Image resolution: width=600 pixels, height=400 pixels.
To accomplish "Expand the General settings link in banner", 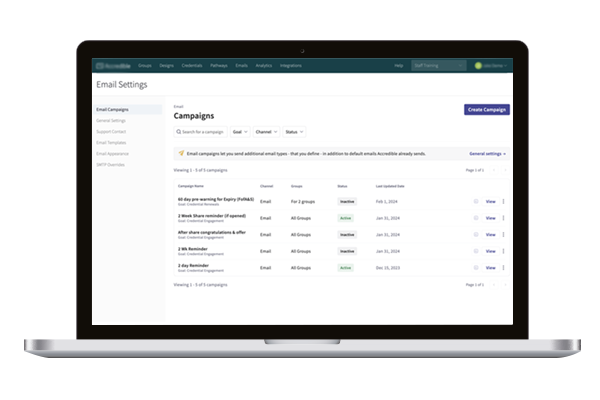I will (487, 154).
